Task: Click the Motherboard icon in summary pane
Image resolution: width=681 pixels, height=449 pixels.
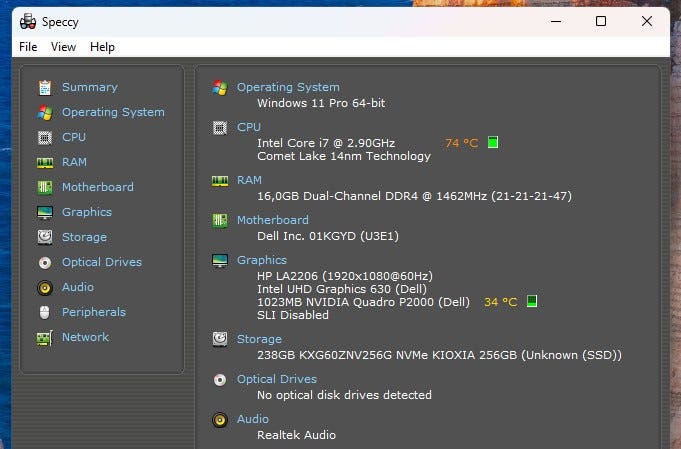Action: [x=220, y=221]
